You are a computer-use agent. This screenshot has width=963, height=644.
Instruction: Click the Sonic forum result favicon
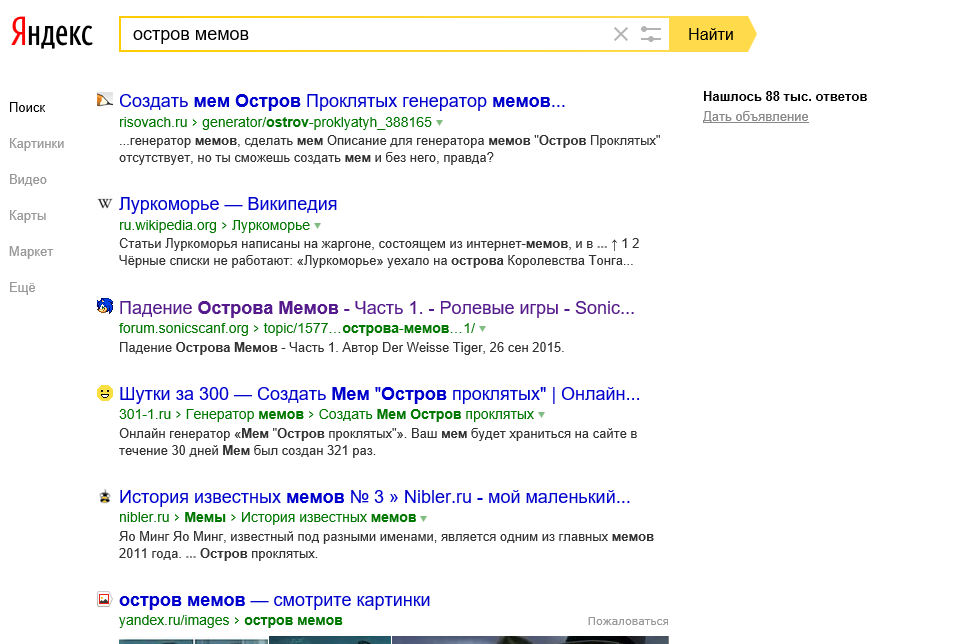pyautogui.click(x=104, y=308)
